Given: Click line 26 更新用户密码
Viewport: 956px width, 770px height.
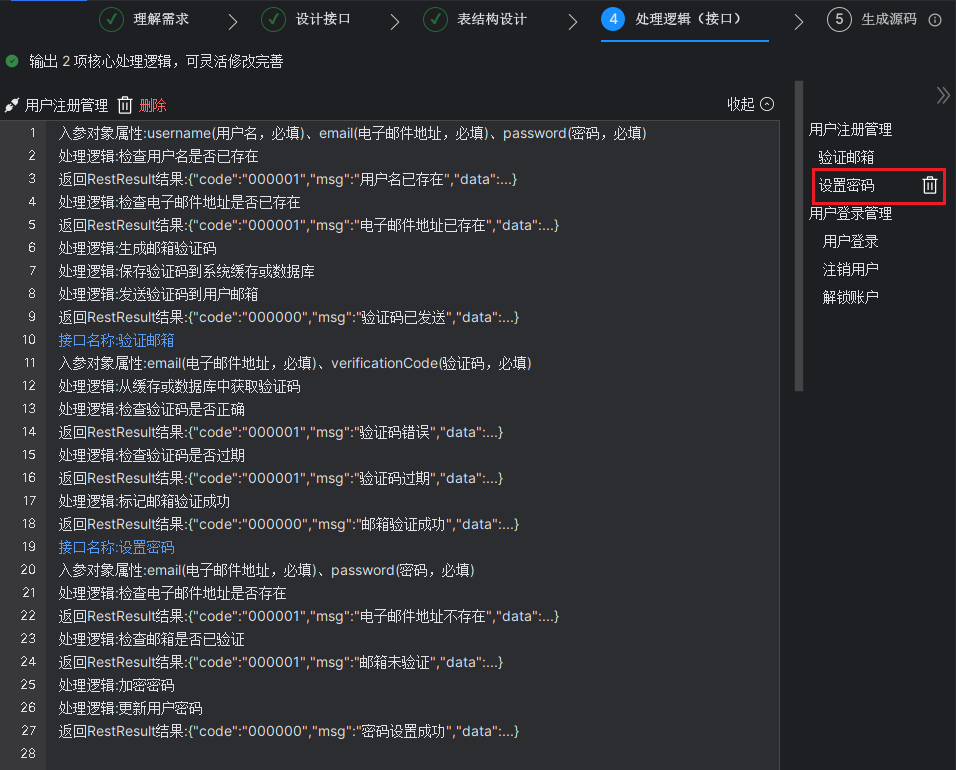Looking at the screenshot, I should tap(130, 708).
